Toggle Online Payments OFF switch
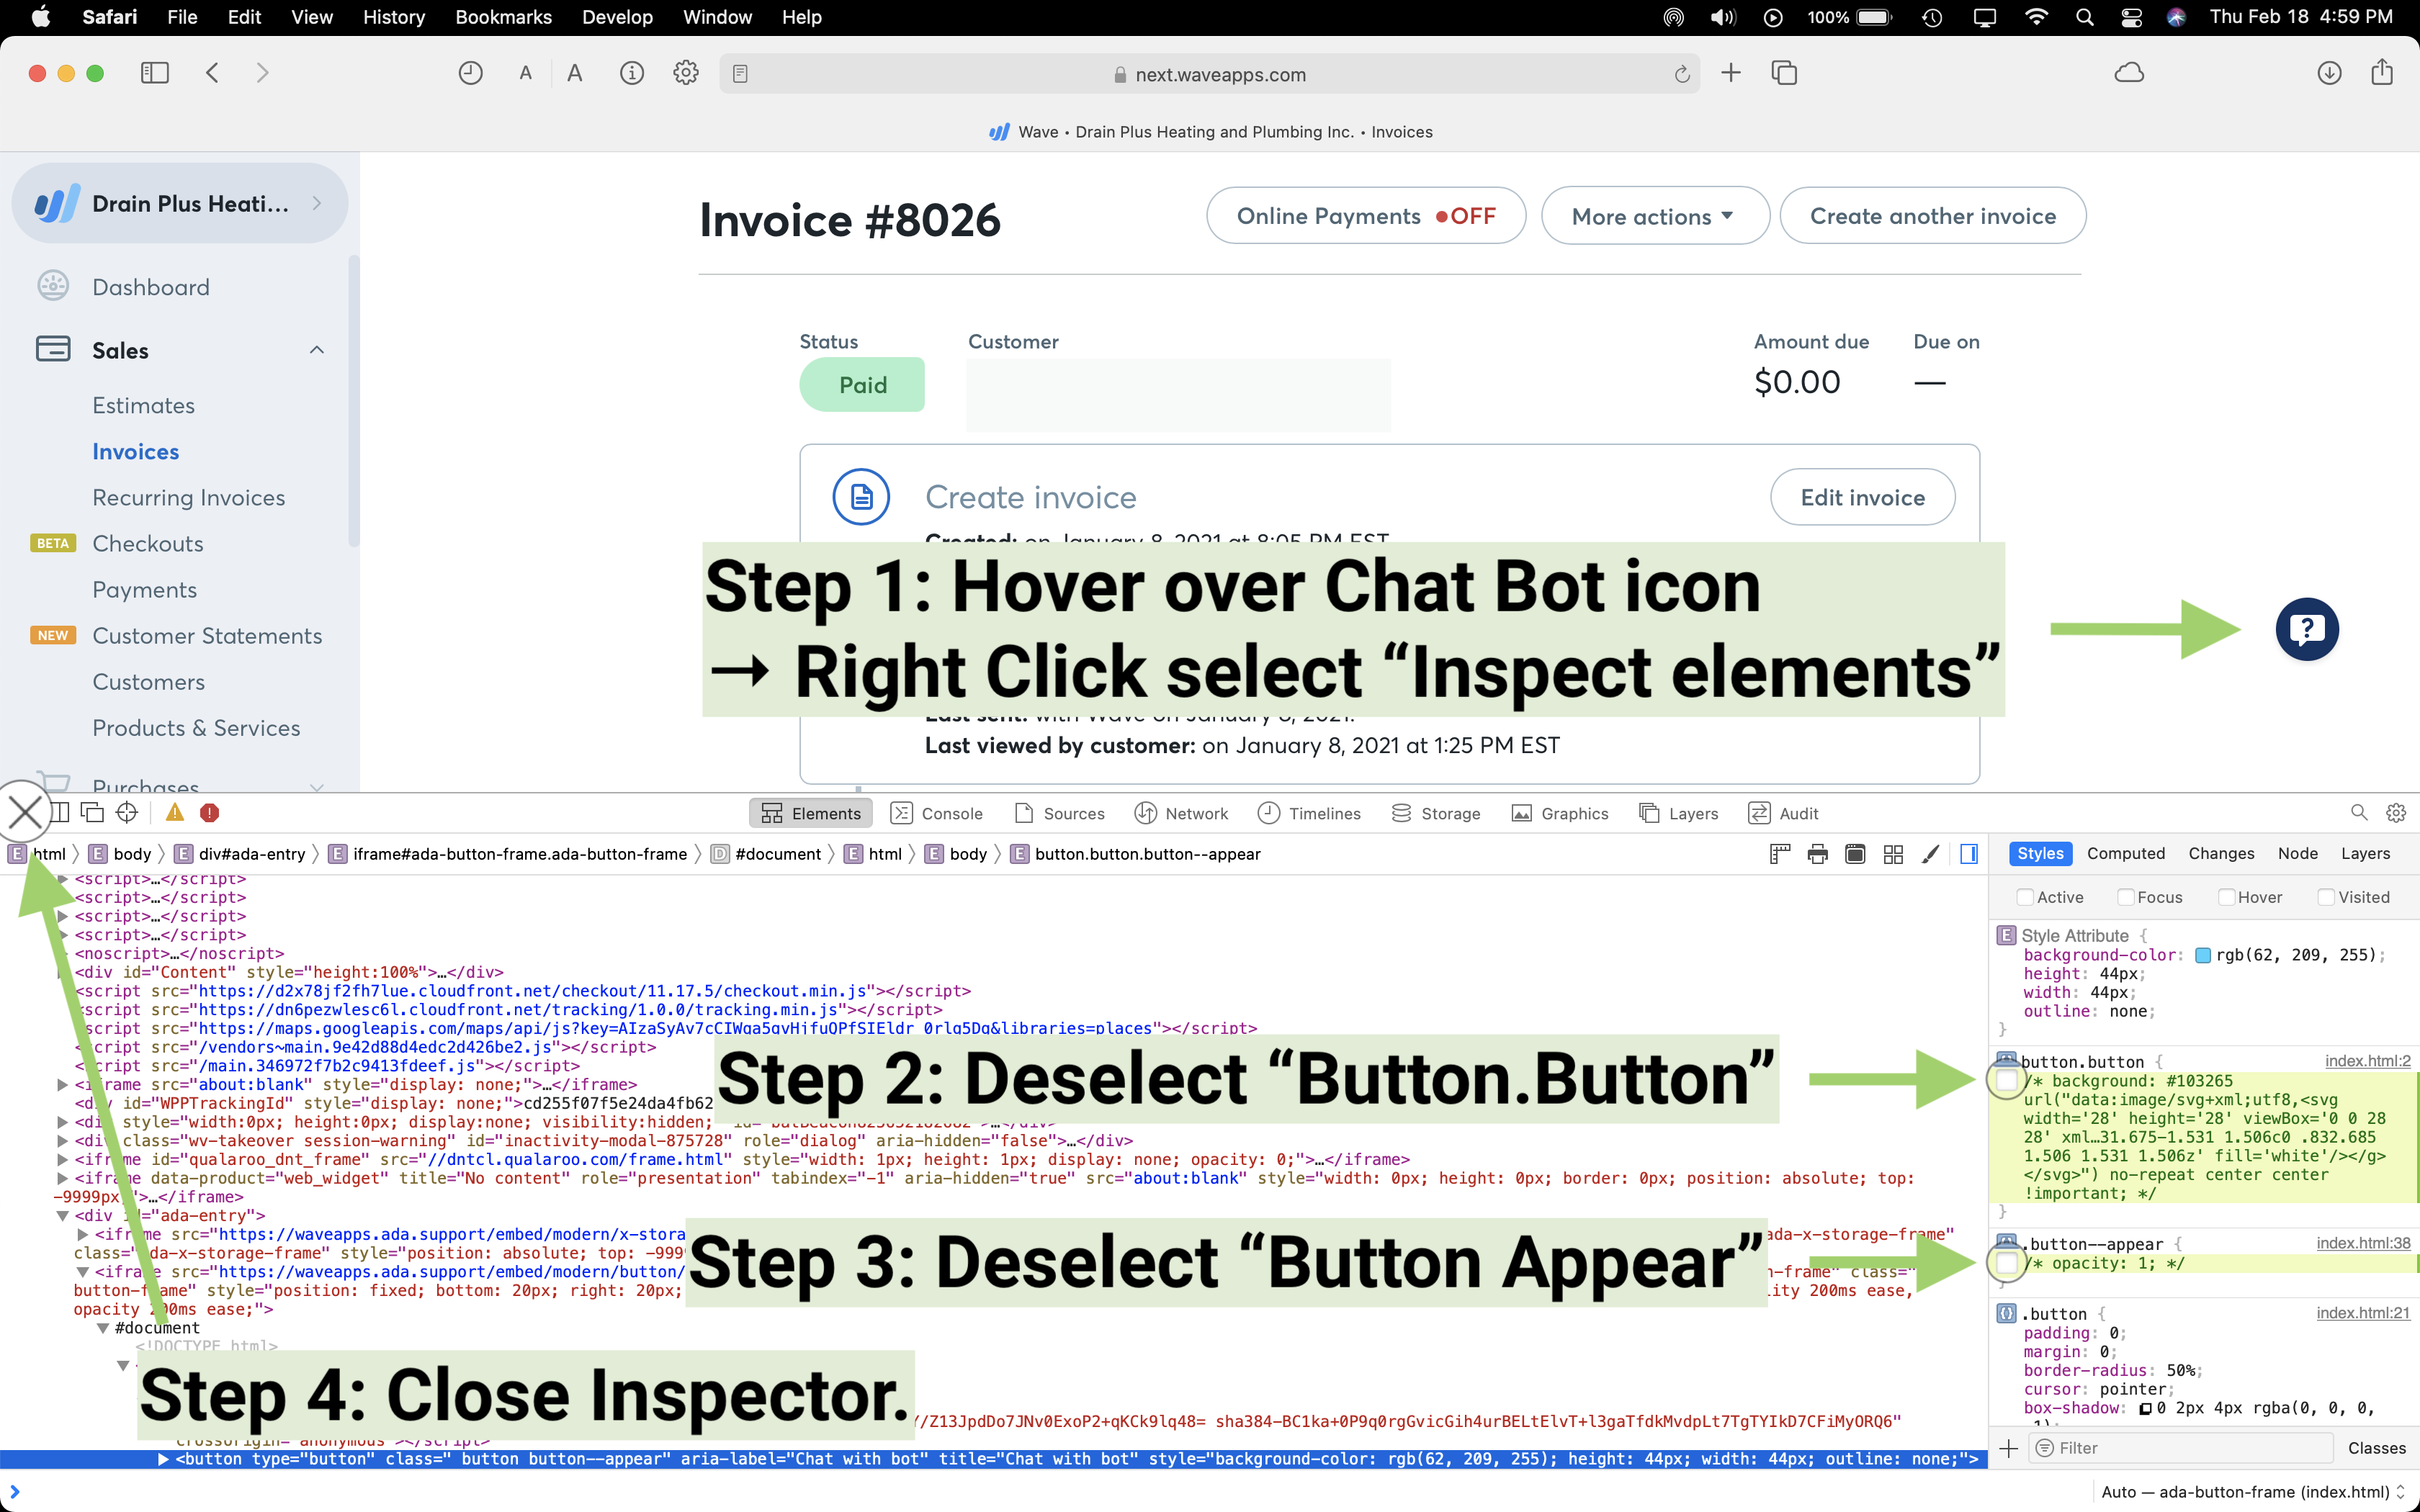The image size is (2420, 1512). click(x=1366, y=215)
